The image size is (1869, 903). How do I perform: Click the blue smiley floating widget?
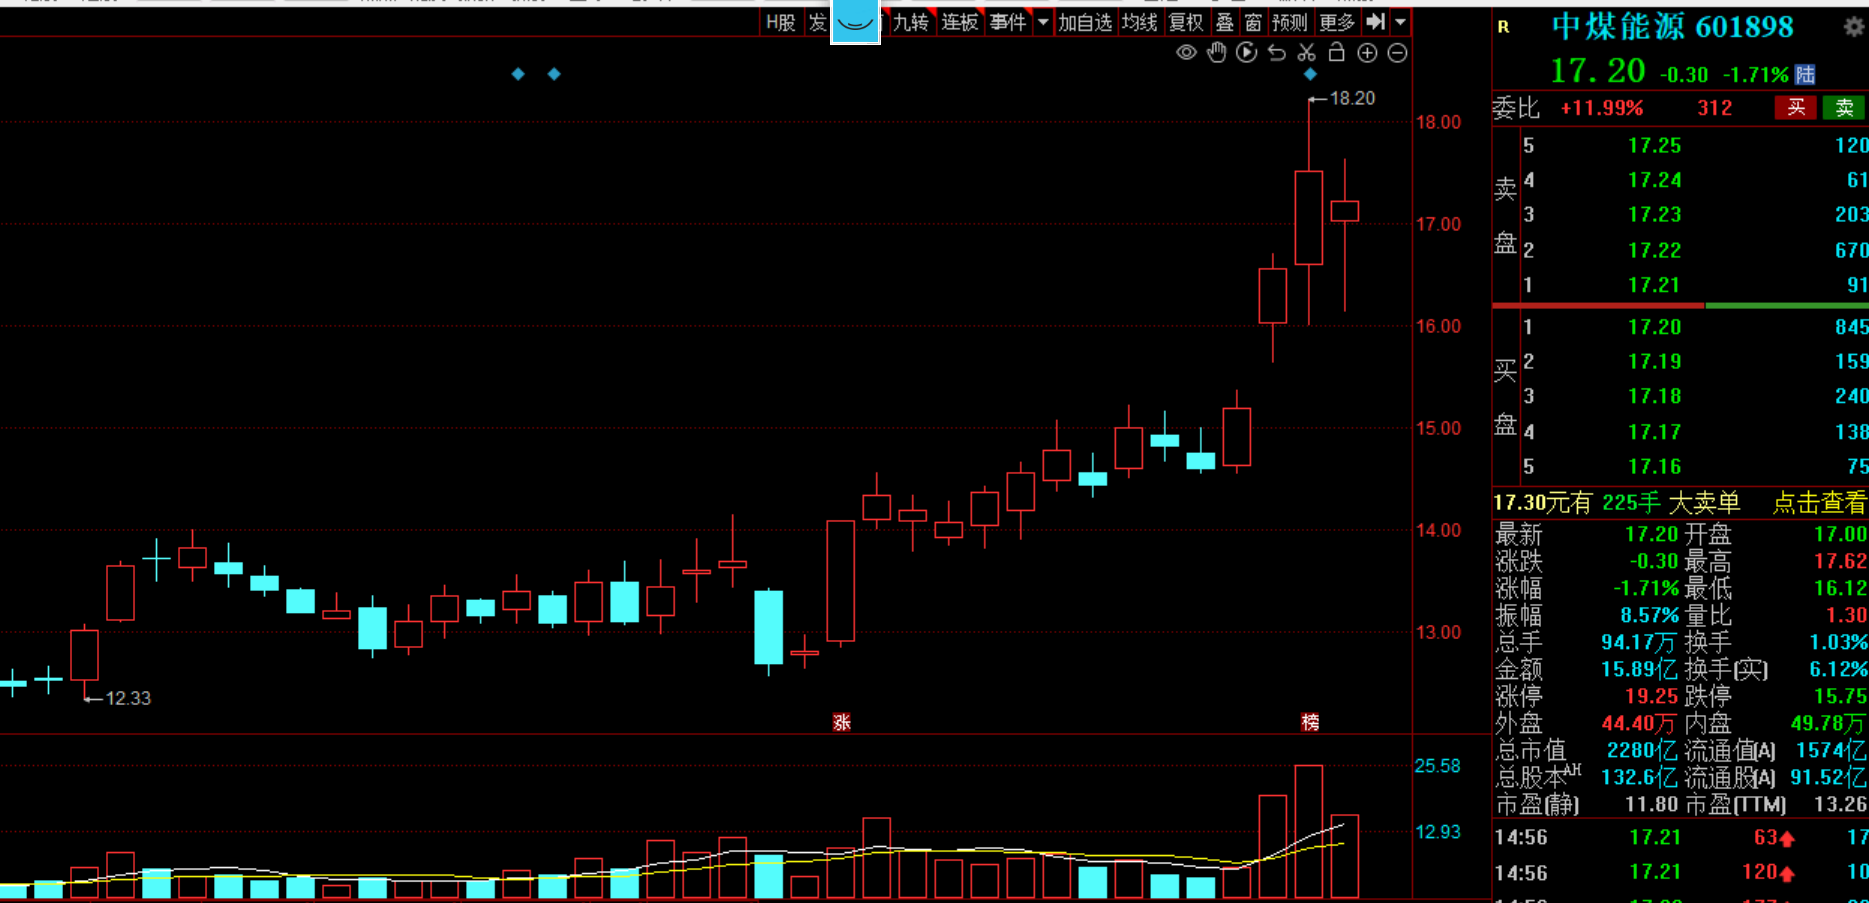point(855,21)
